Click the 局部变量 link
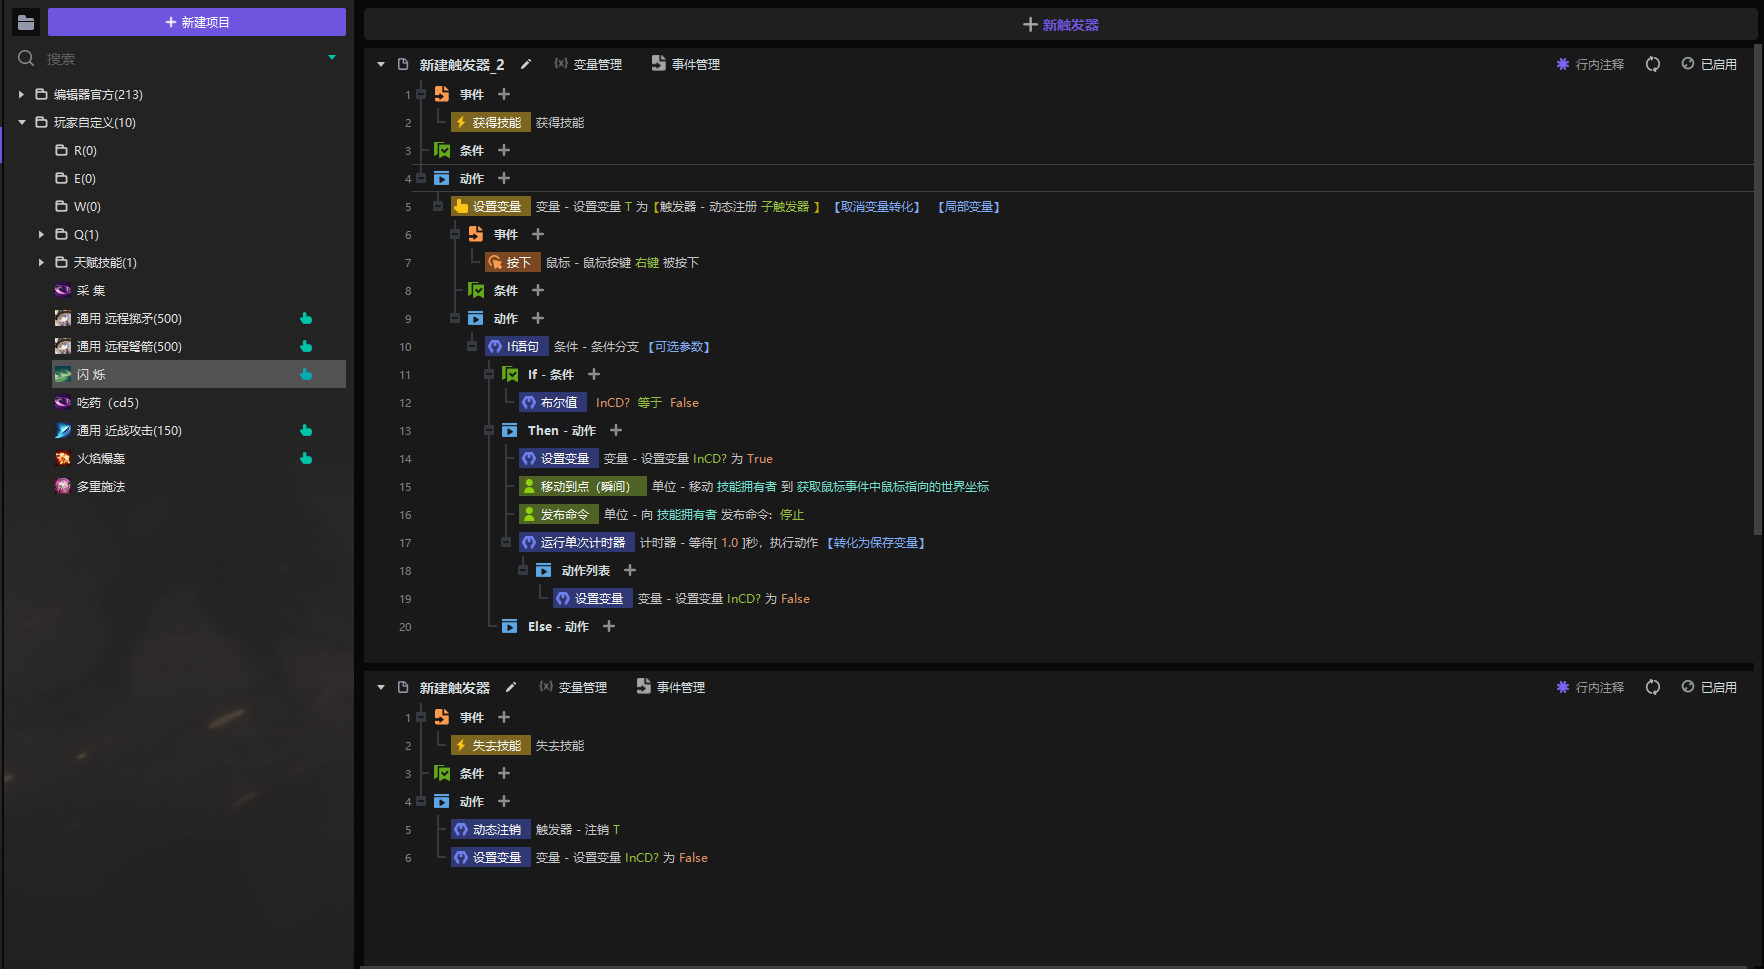The height and width of the screenshot is (969, 1764). tap(969, 207)
